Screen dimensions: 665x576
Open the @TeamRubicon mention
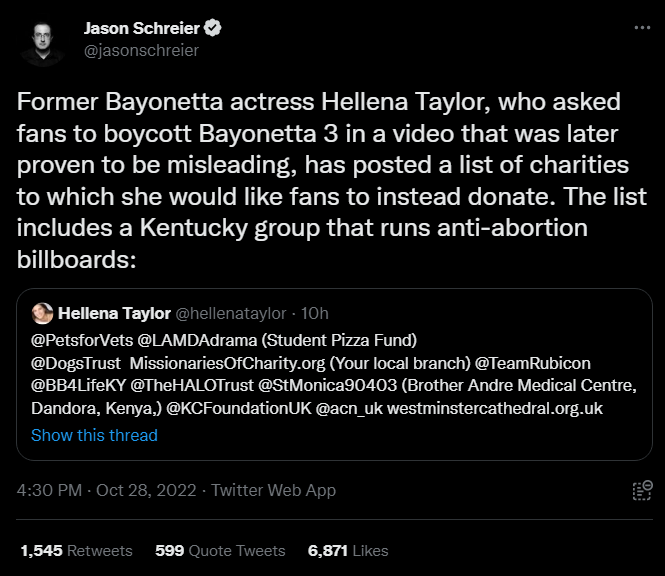[533, 363]
